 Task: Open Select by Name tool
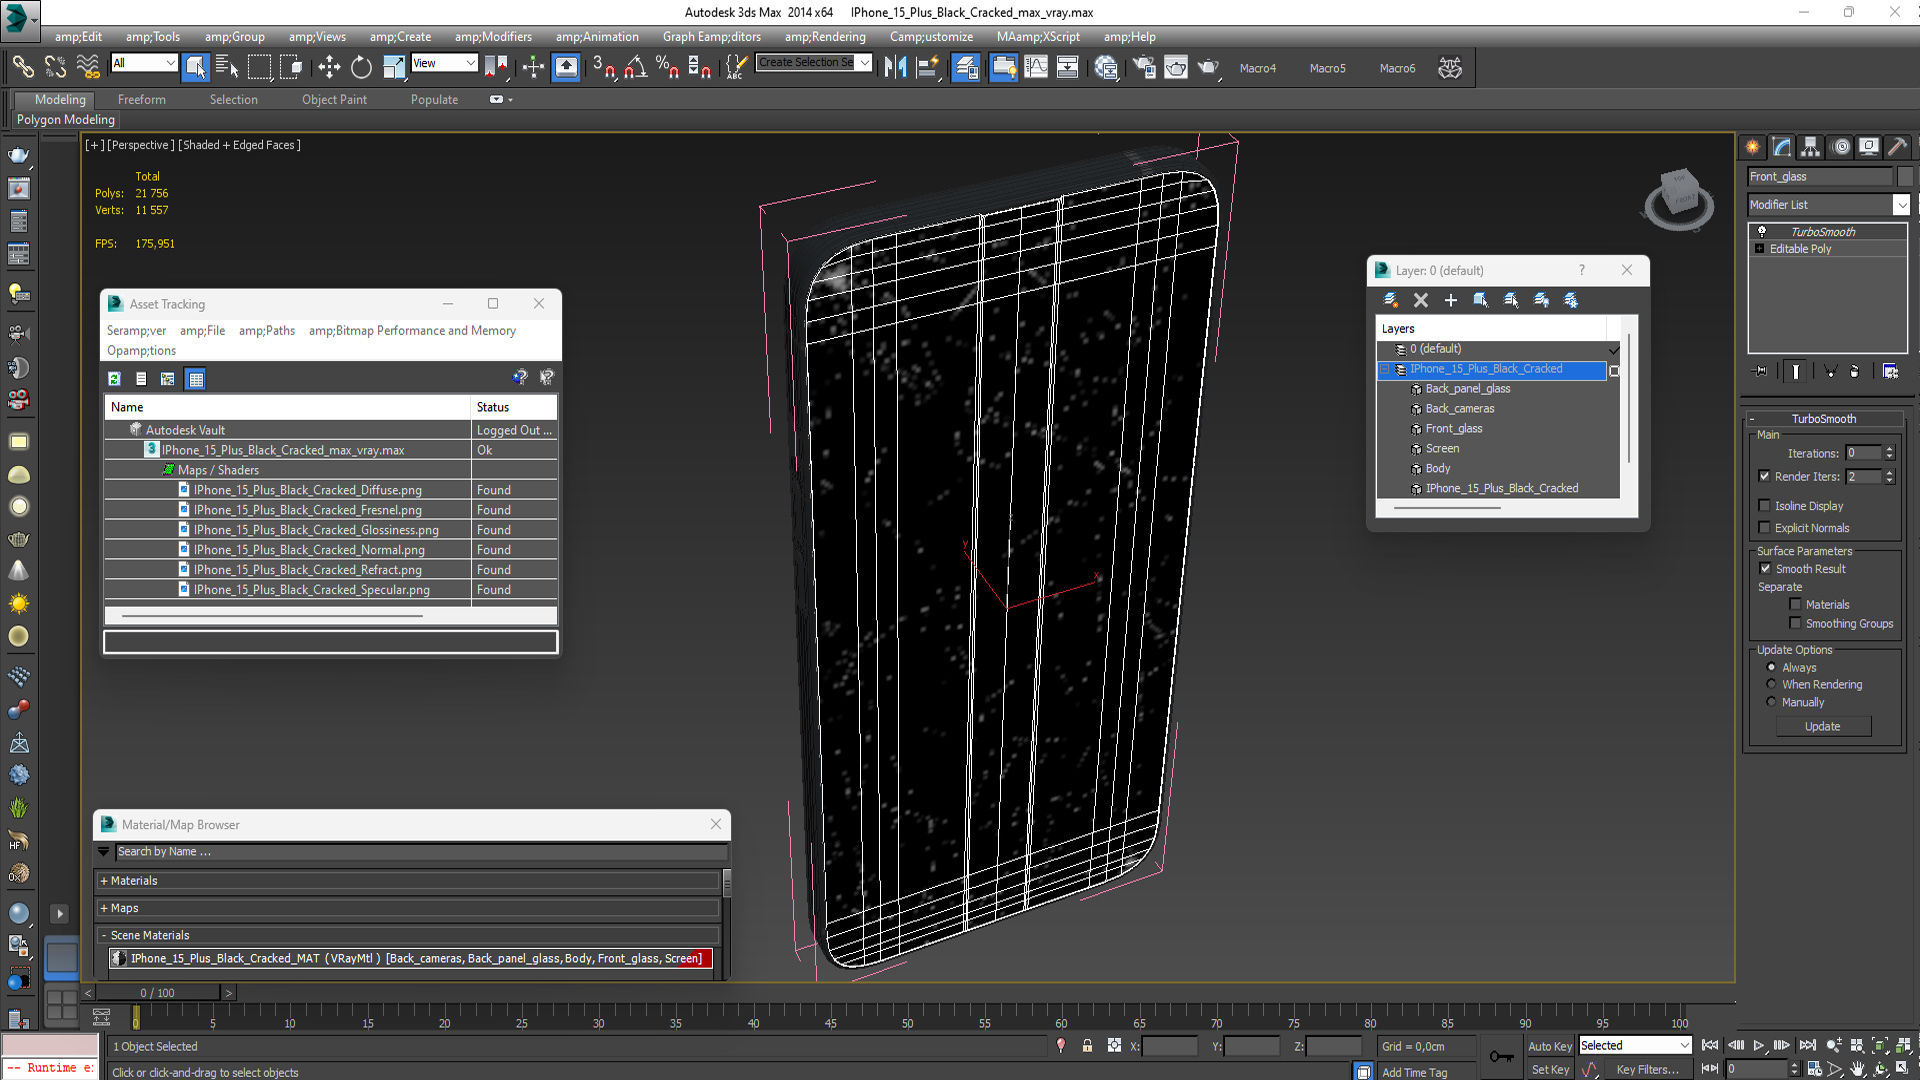(227, 67)
